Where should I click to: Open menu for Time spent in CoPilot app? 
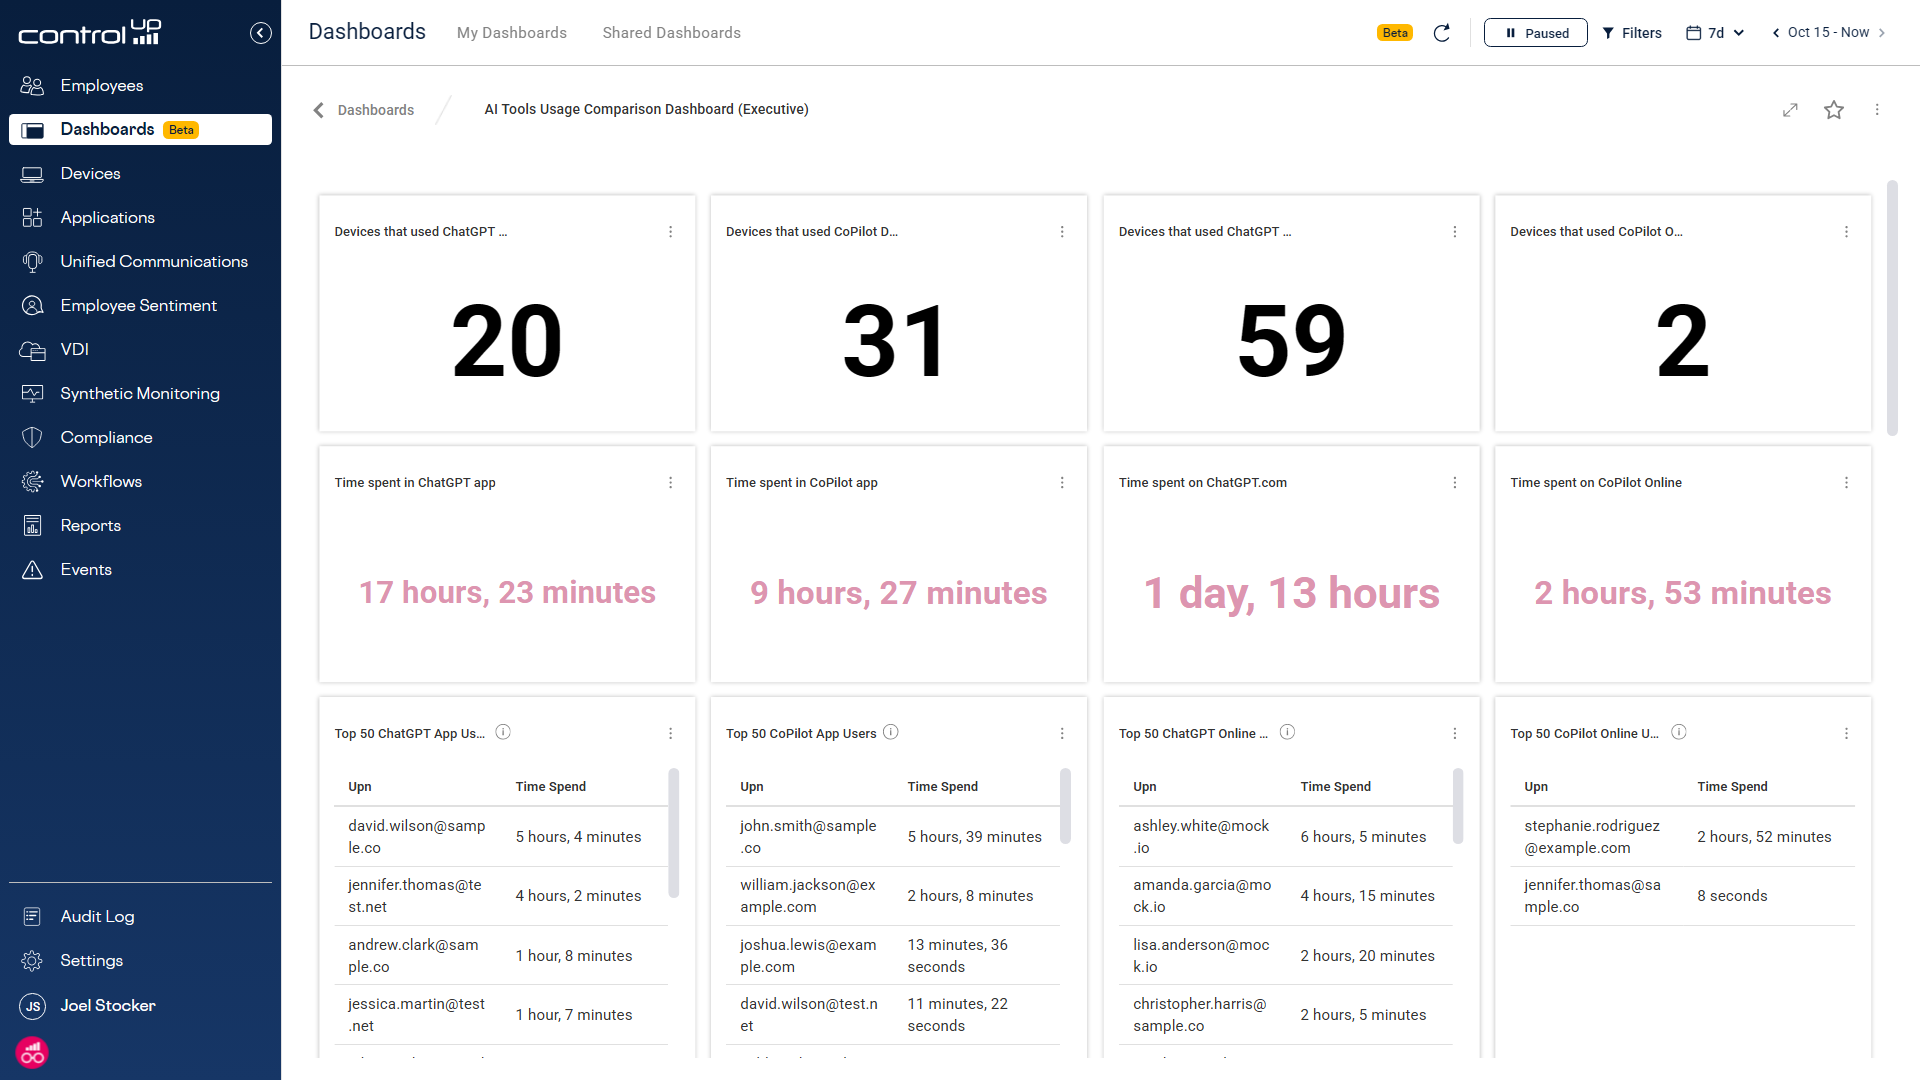click(x=1062, y=483)
